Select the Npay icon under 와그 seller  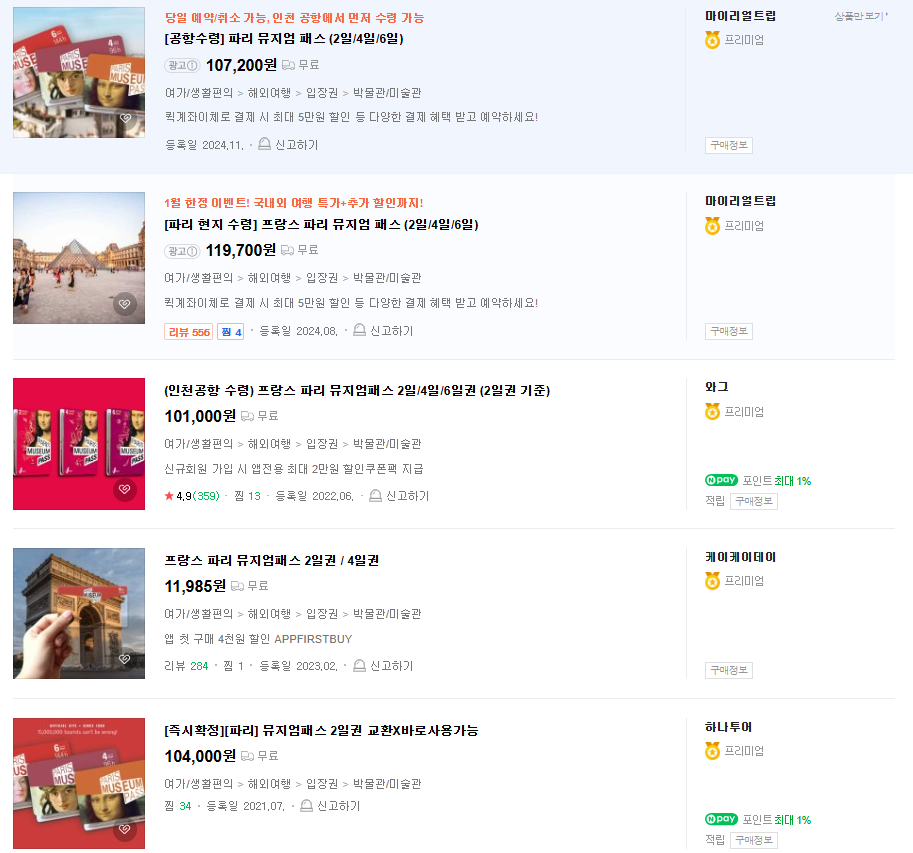722,480
